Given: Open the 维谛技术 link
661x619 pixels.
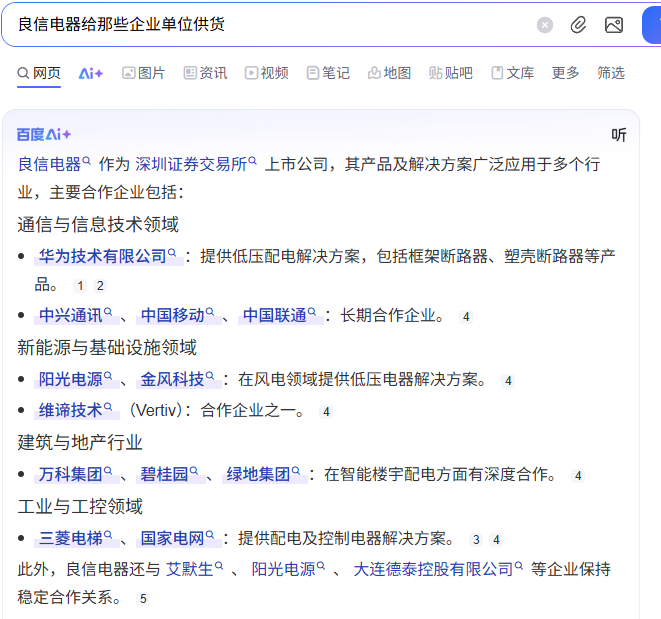Looking at the screenshot, I should pyautogui.click(x=75, y=410).
